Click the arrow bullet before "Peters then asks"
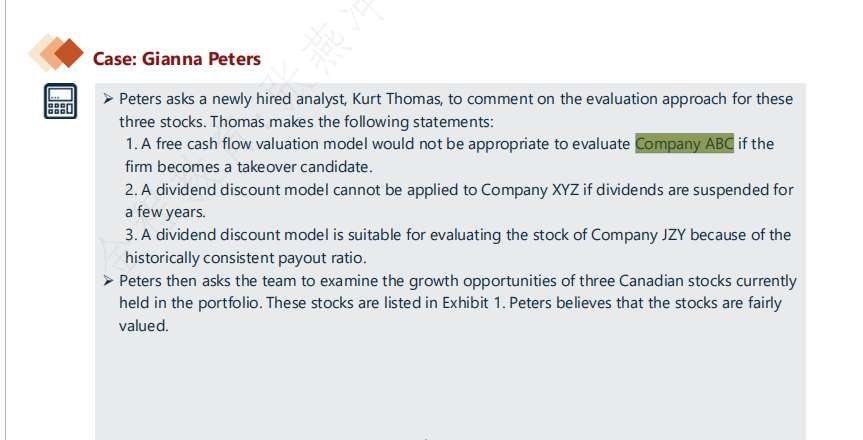Image resolution: width=863 pixels, height=440 pixels. pos(109,281)
